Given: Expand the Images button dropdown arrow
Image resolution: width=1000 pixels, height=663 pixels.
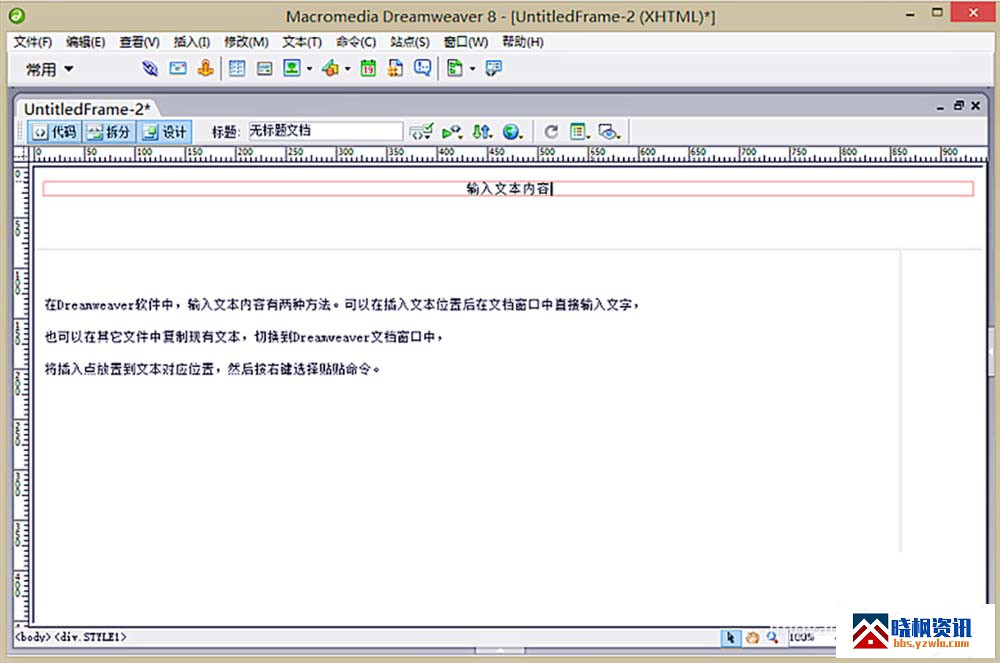Looking at the screenshot, I should tap(309, 69).
